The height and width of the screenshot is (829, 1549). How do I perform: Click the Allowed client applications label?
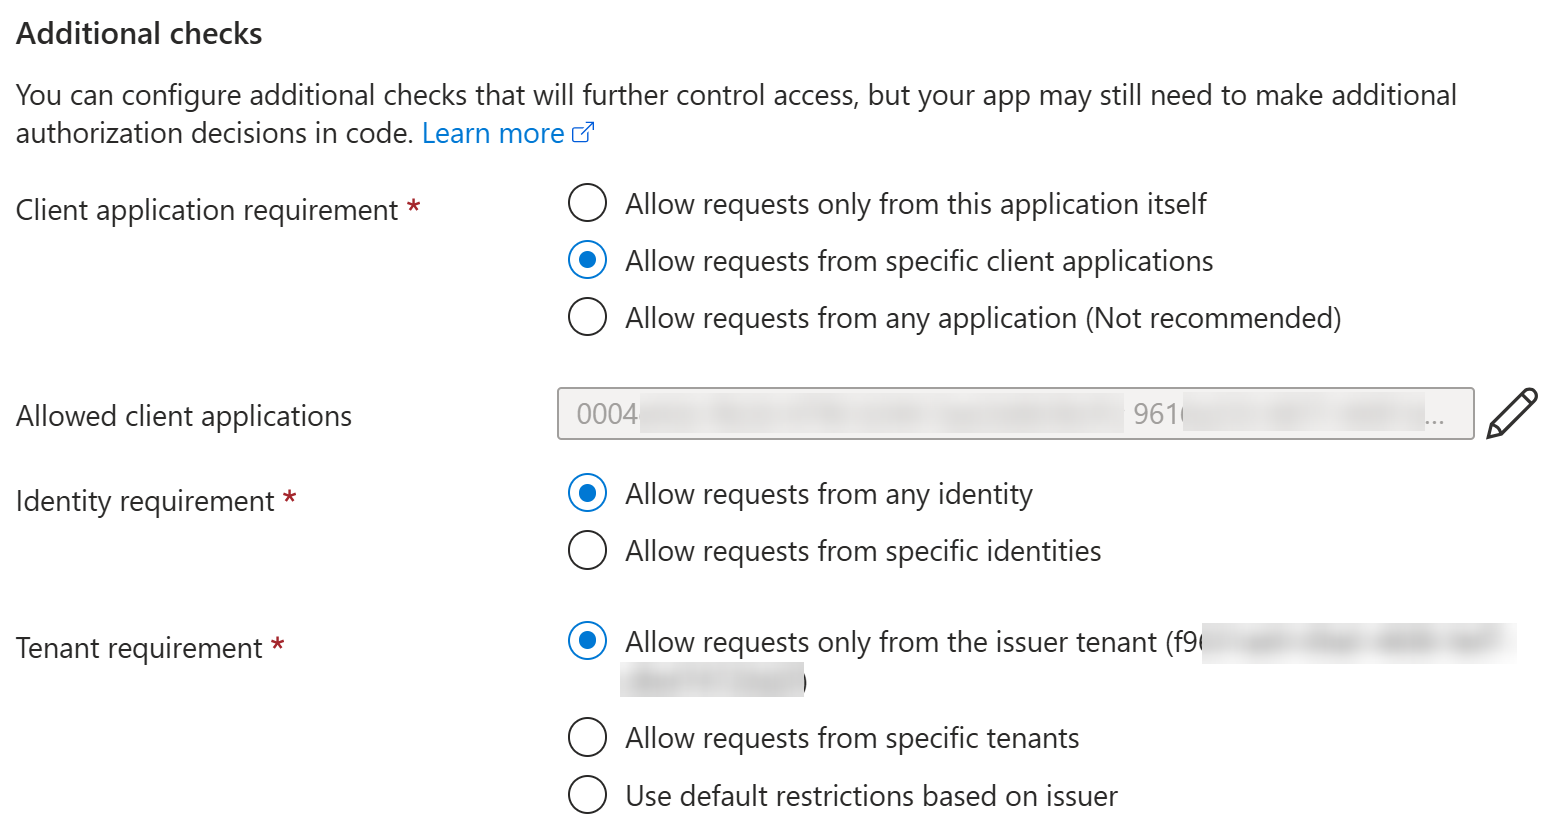[184, 416]
